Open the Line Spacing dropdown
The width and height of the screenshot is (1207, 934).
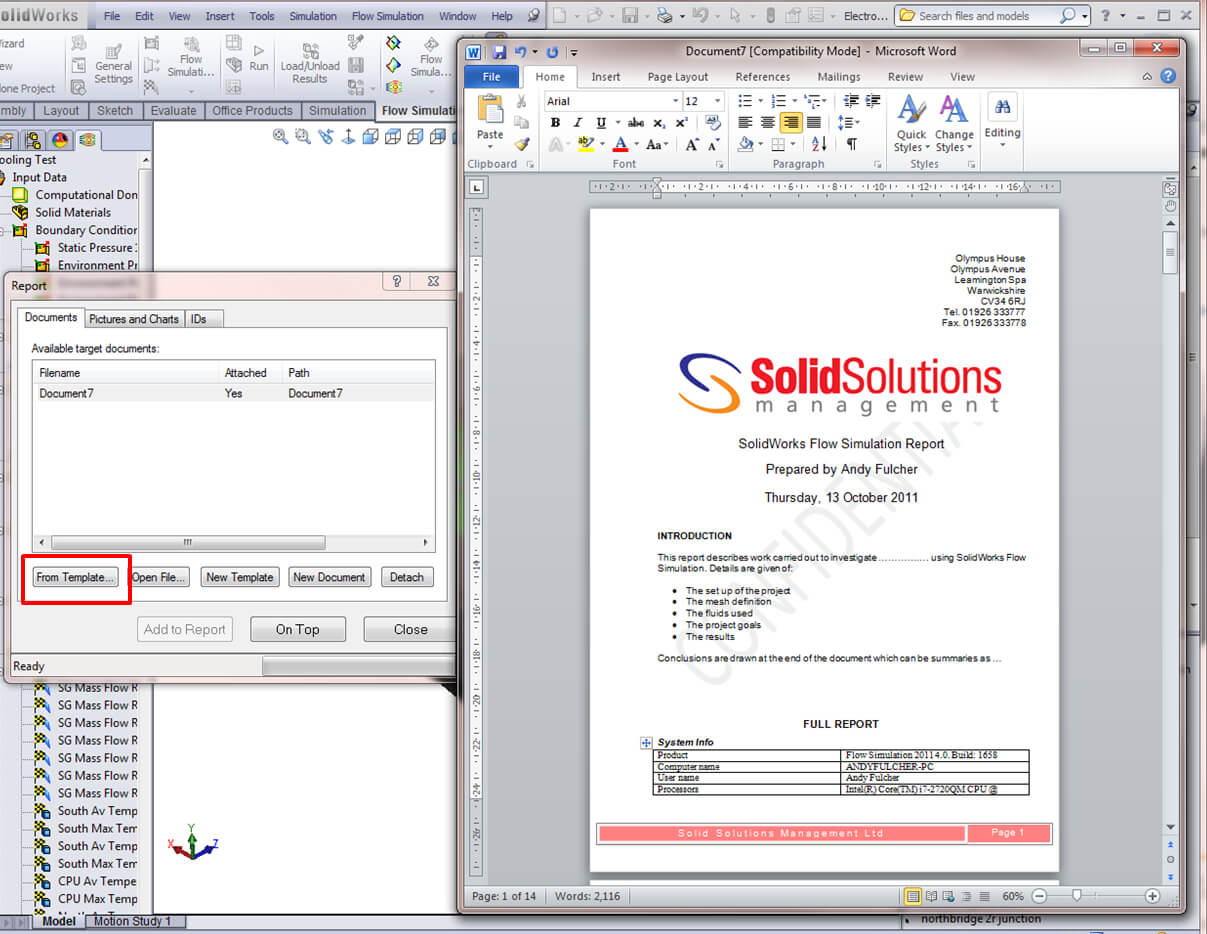tap(849, 123)
